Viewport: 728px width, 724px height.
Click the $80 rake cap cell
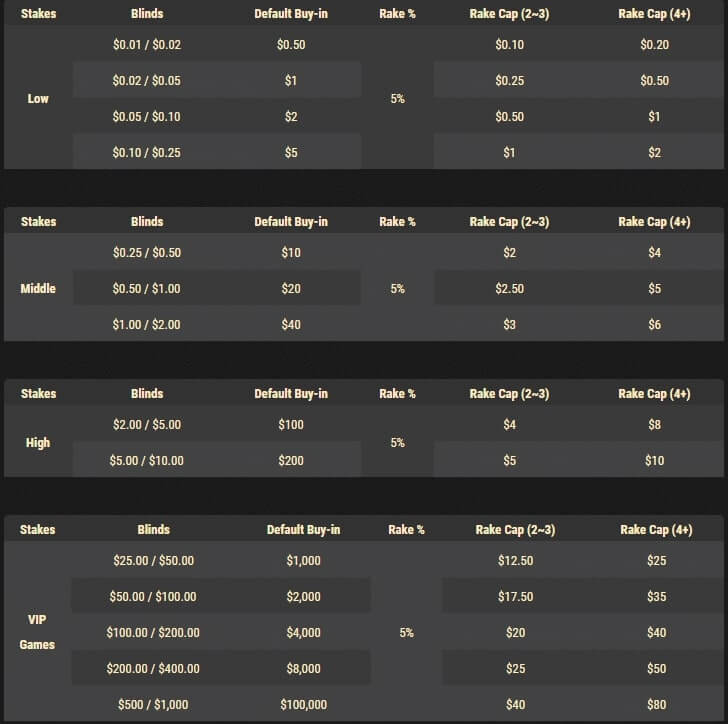656,705
